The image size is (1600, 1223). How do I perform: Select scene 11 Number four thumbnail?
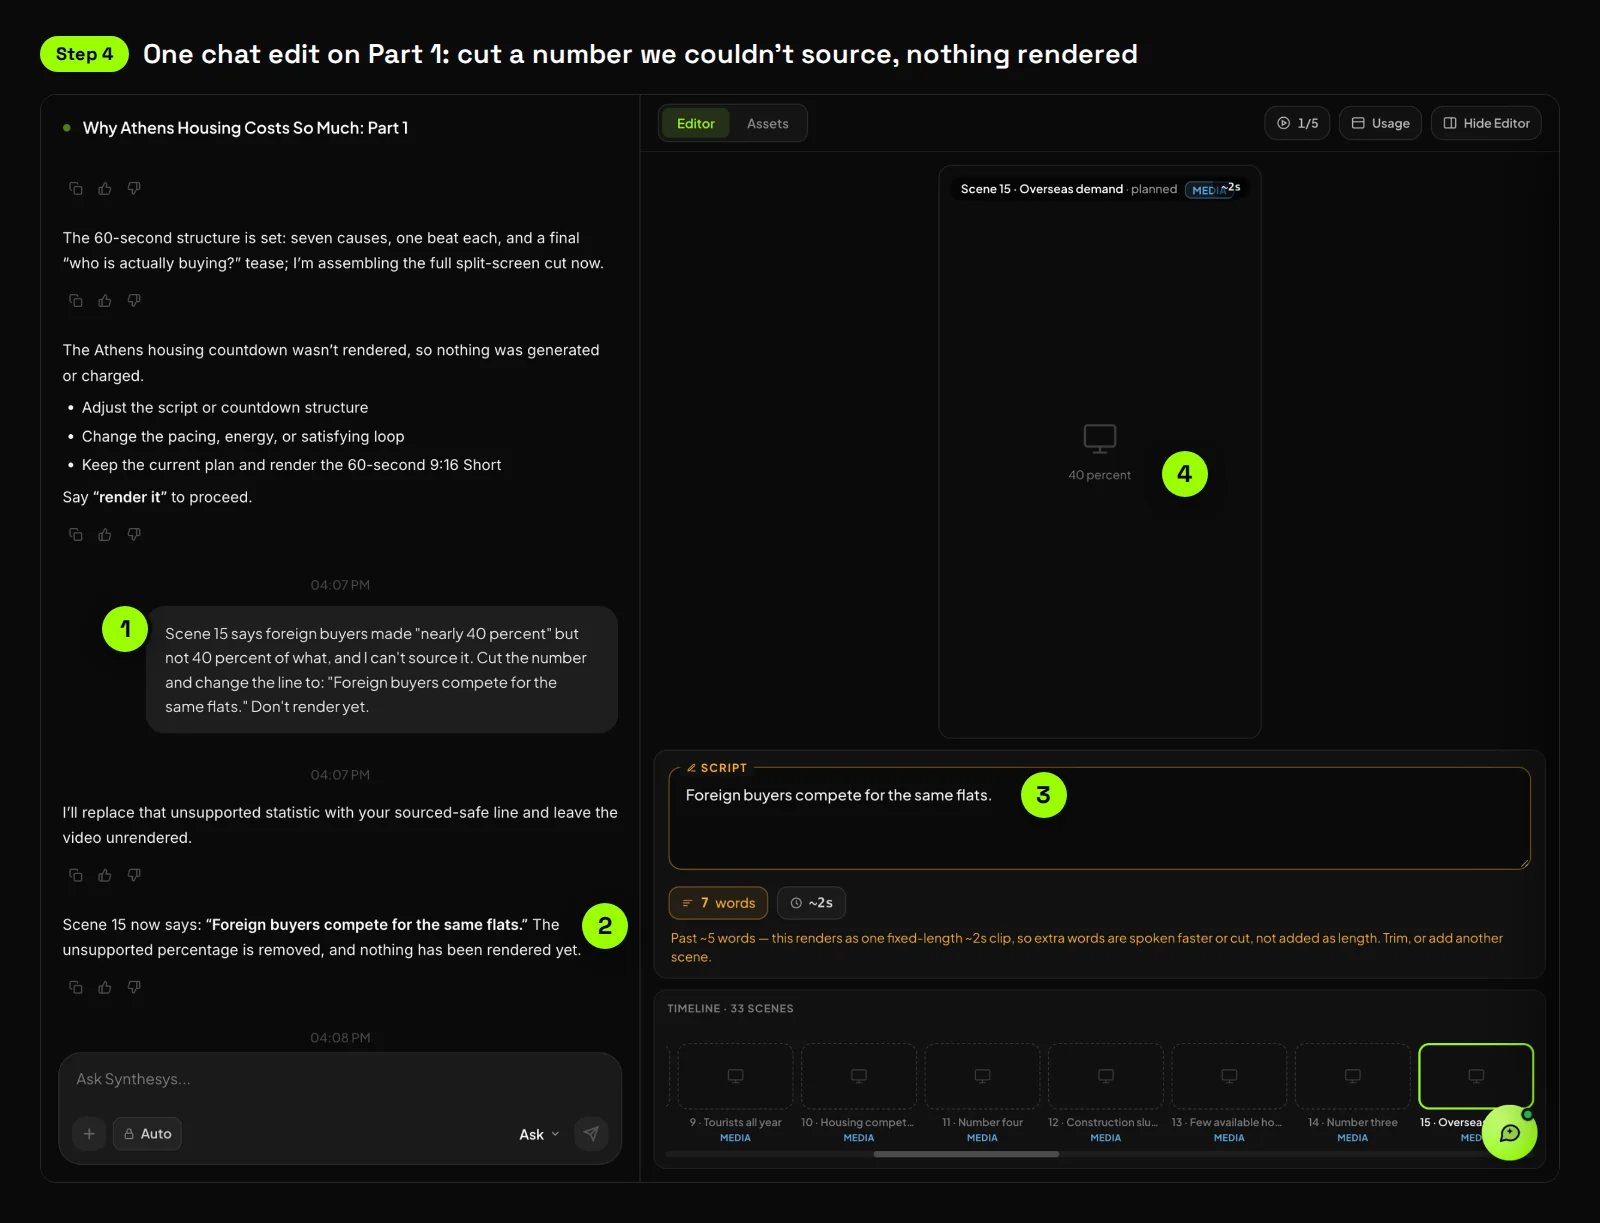click(x=982, y=1076)
